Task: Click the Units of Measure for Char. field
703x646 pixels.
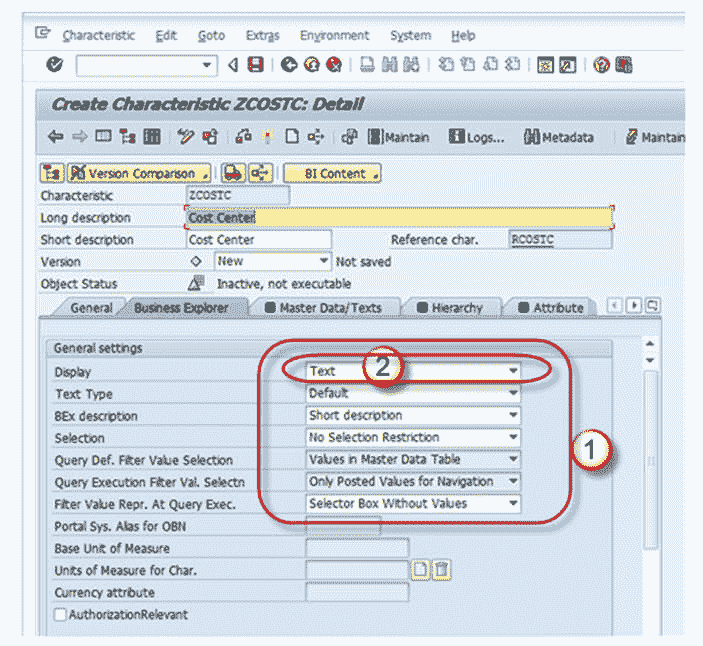Action: [357, 570]
